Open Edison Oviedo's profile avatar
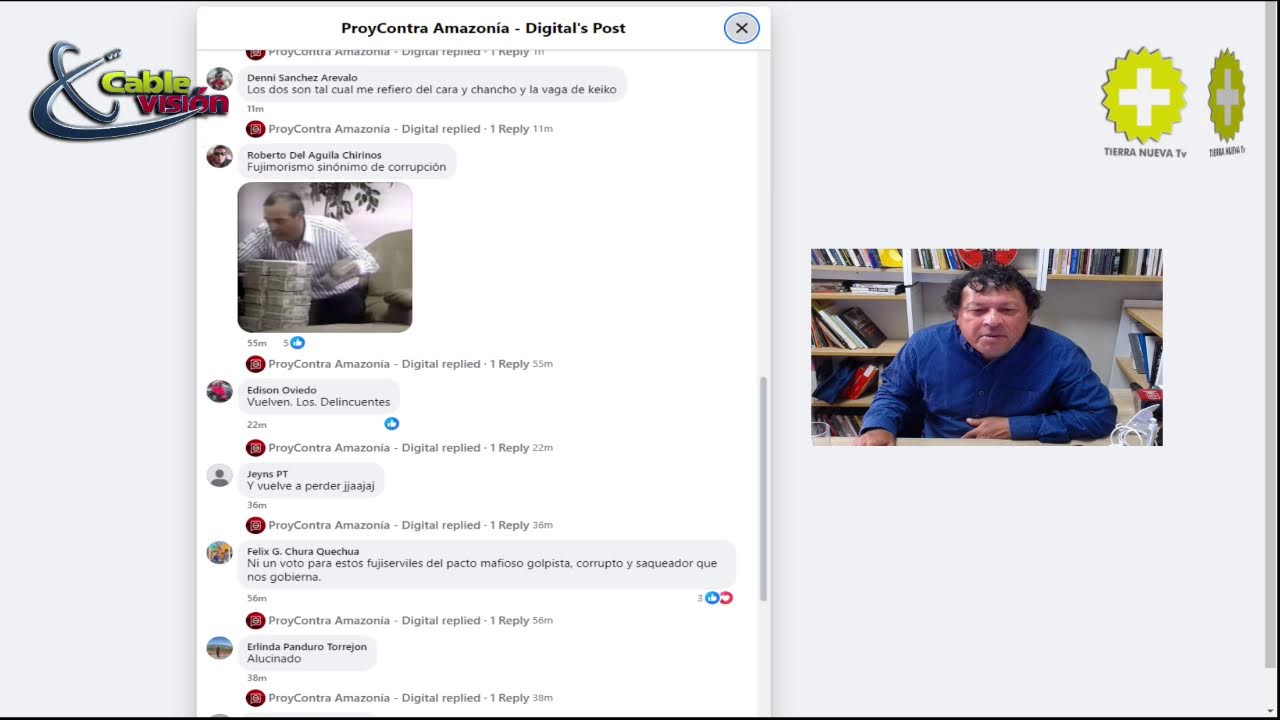Image resolution: width=1280 pixels, height=720 pixels. pos(220,391)
